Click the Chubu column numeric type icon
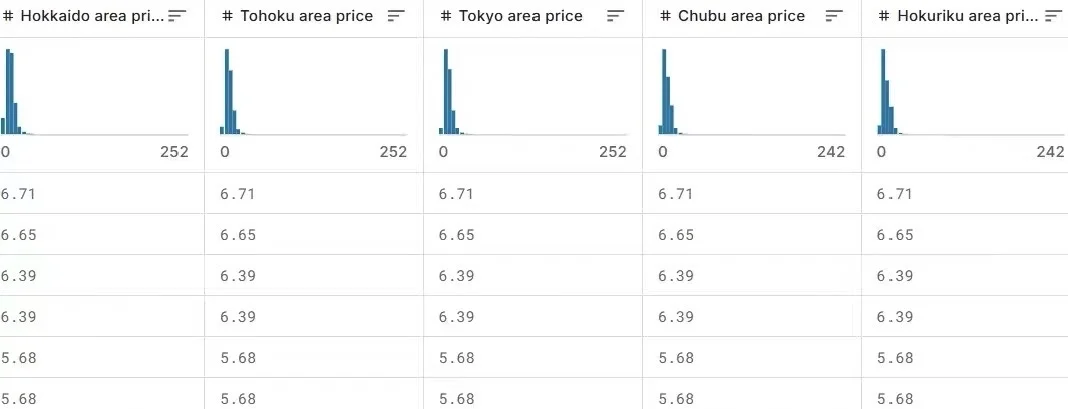The image size is (1068, 409). coord(665,17)
